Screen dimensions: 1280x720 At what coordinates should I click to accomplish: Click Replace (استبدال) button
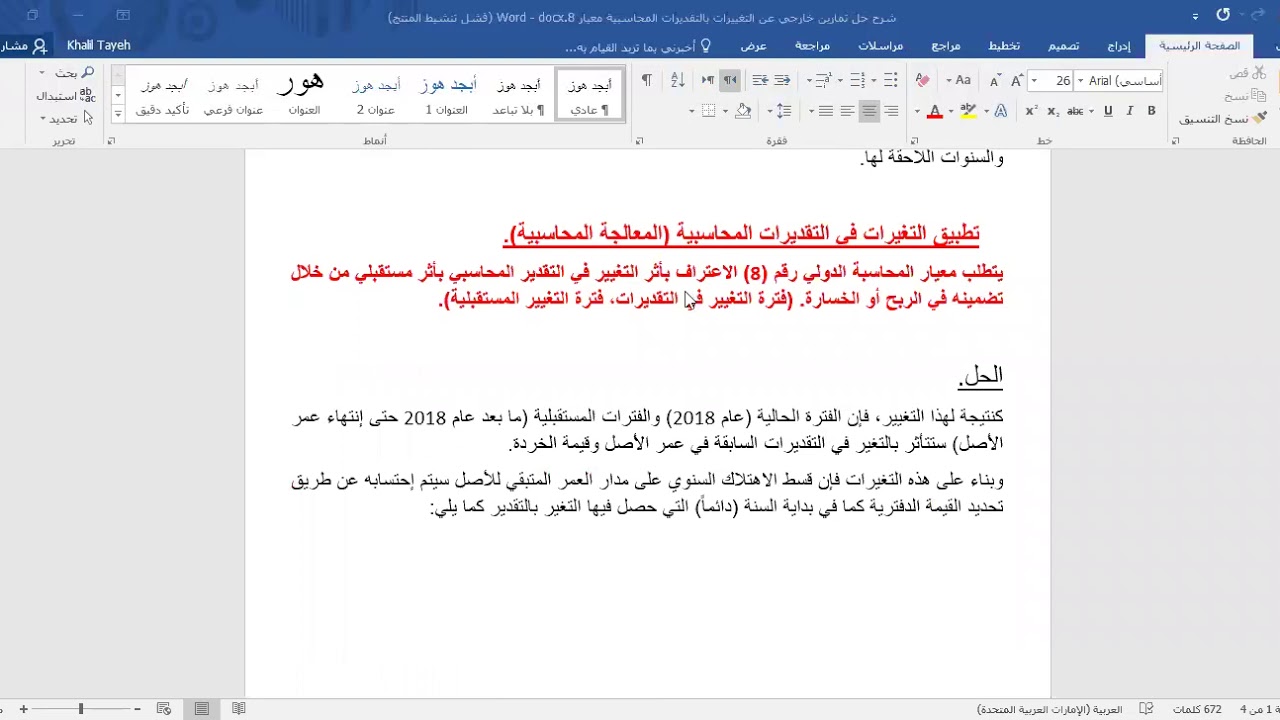[x=66, y=95]
